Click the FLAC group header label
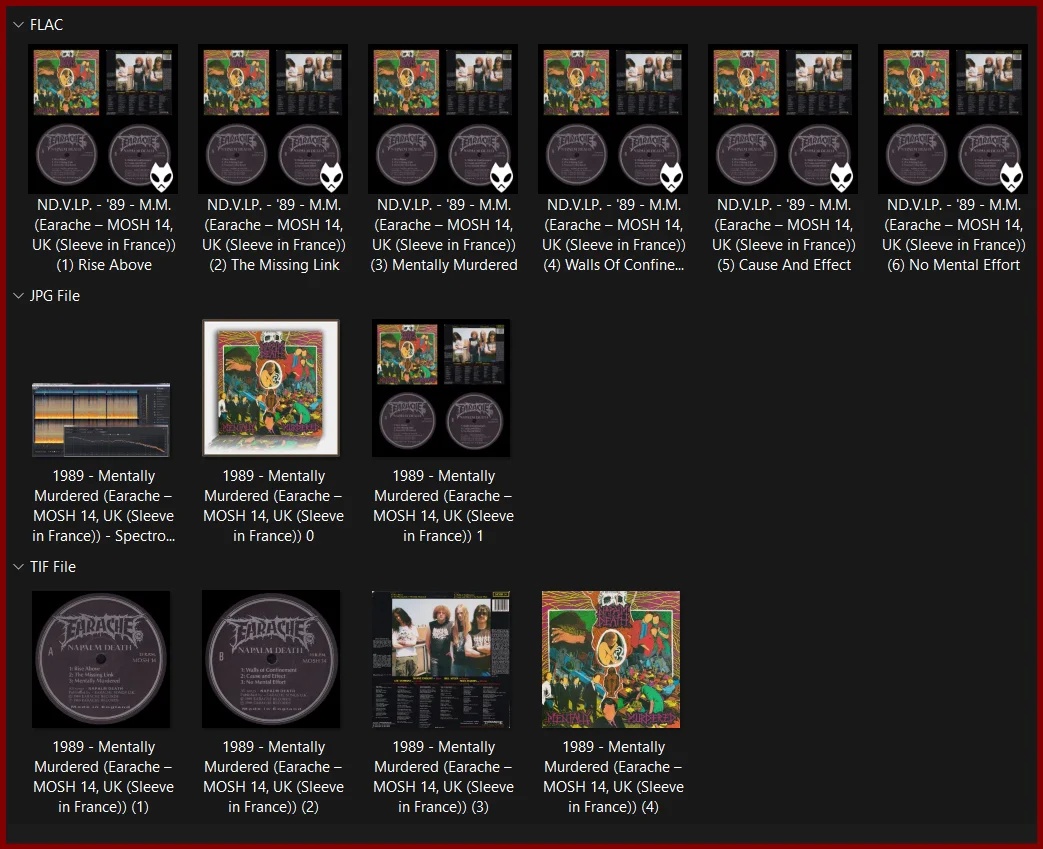The width and height of the screenshot is (1043, 849). tap(47, 25)
